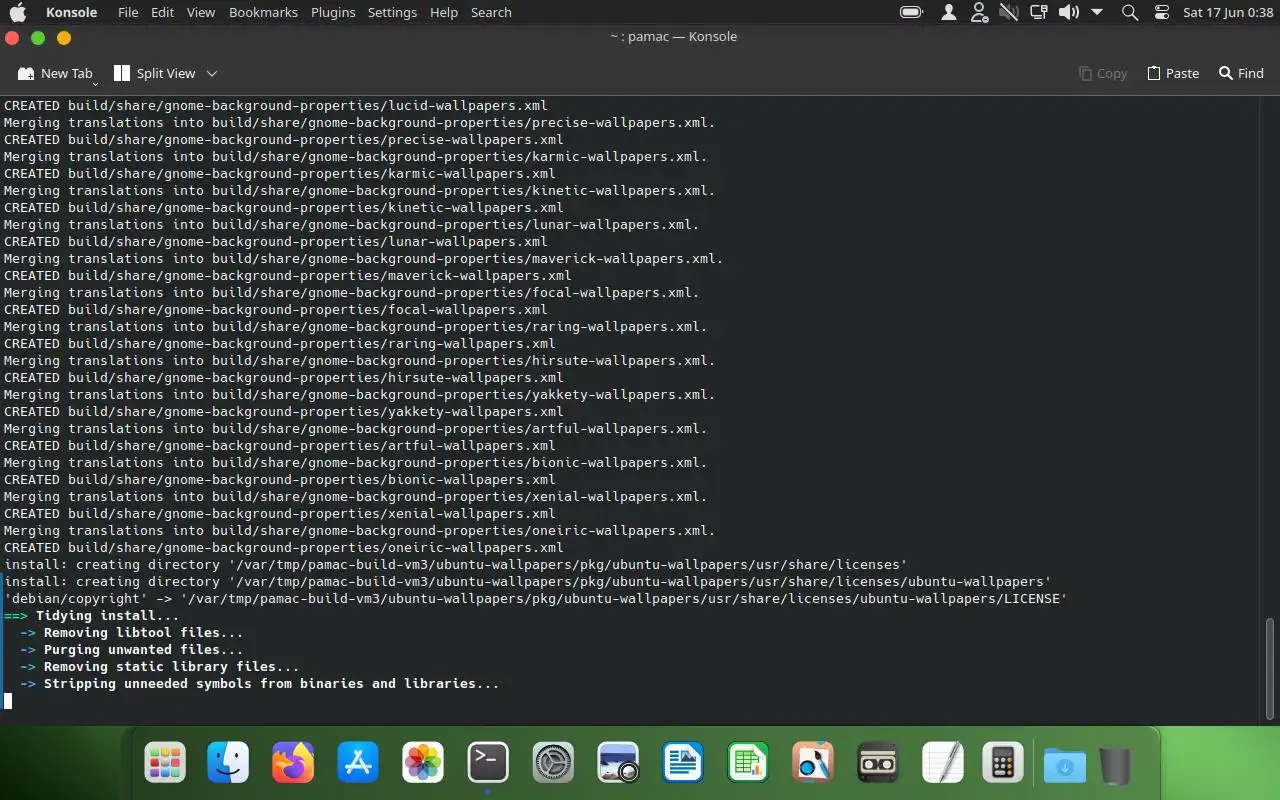Open the control center toggles icon
1280x800 pixels.
click(1161, 12)
